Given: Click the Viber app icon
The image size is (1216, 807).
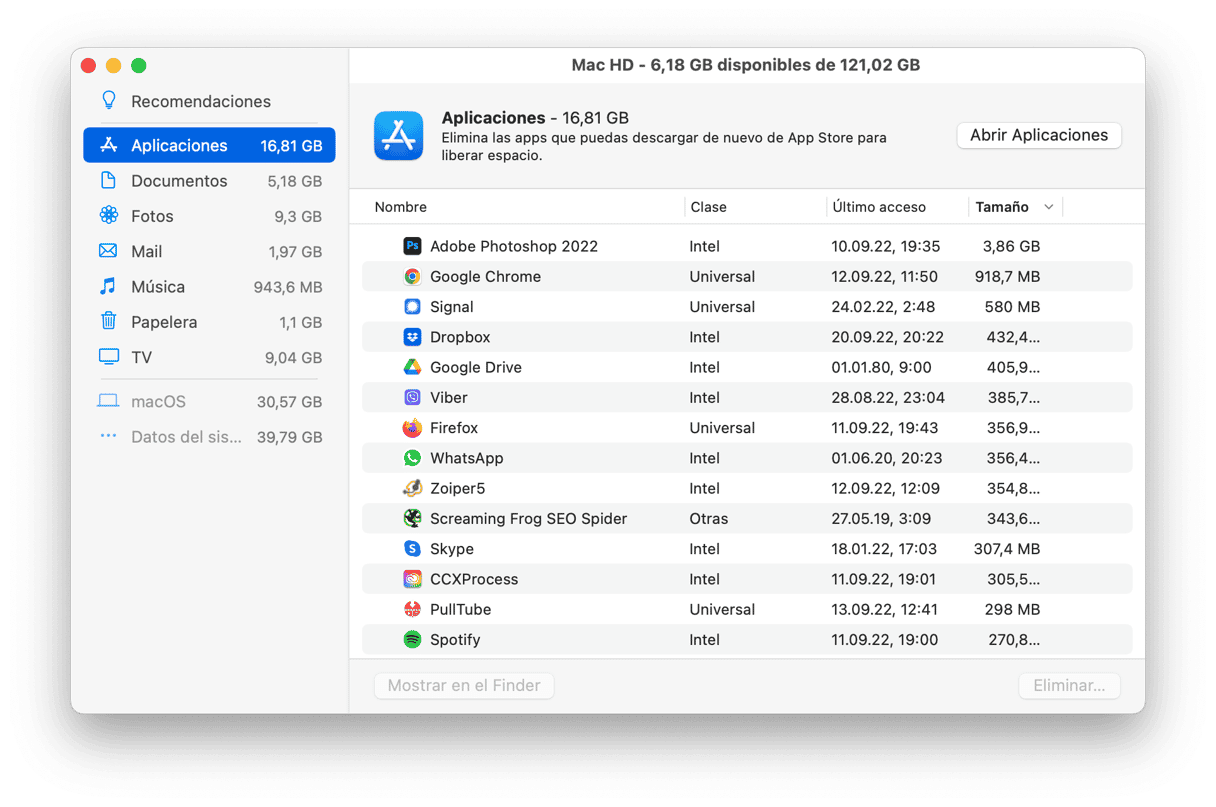Looking at the screenshot, I should 412,398.
